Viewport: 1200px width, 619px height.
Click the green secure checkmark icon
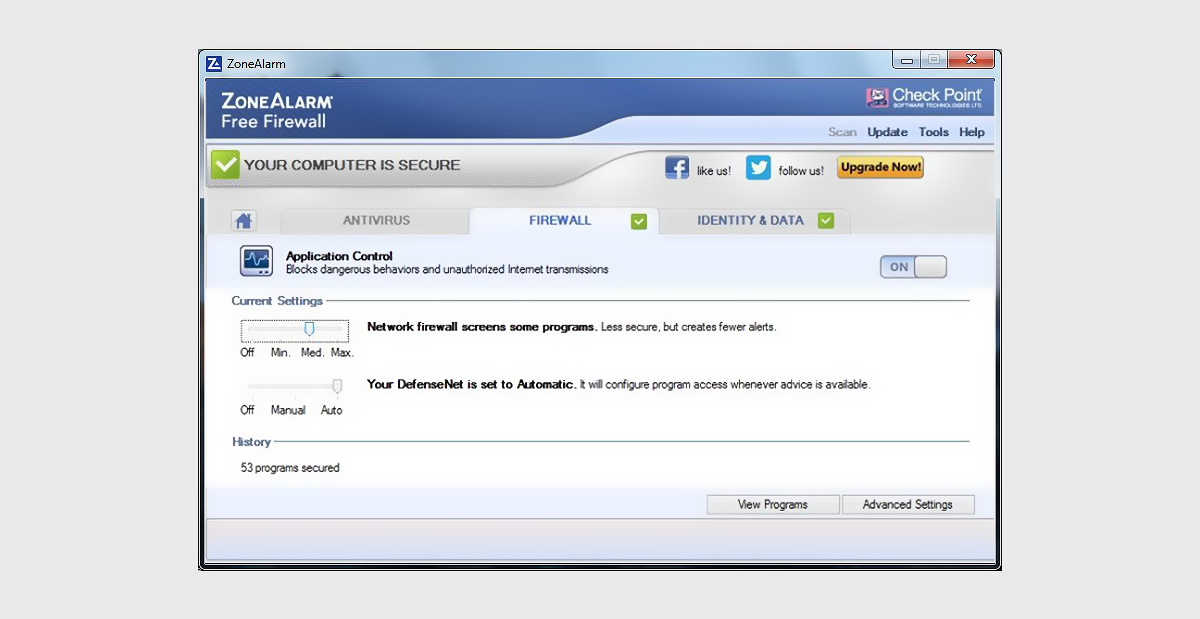pyautogui.click(x=225, y=165)
